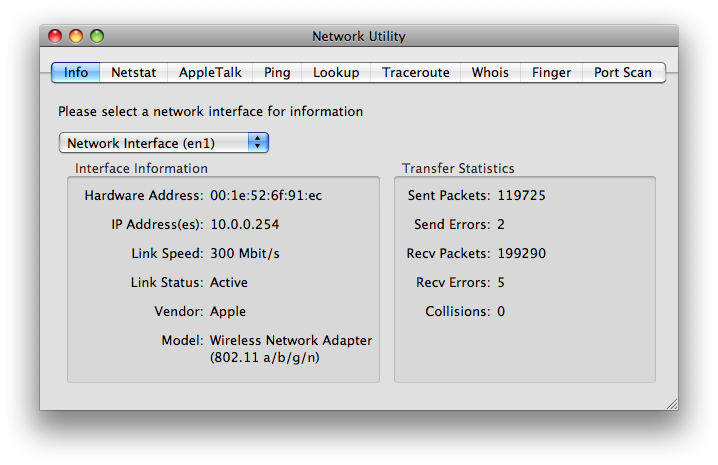
Task: Click the Transfer Statistics heading
Action: [458, 168]
